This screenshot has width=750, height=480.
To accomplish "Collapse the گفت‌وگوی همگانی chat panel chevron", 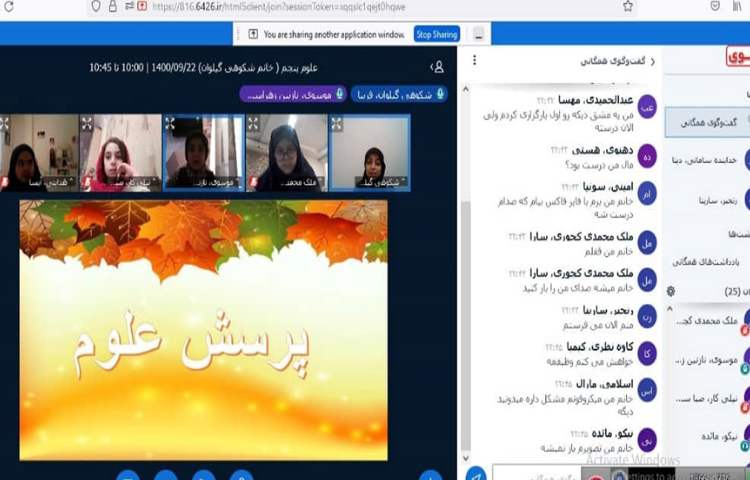I will [653, 61].
